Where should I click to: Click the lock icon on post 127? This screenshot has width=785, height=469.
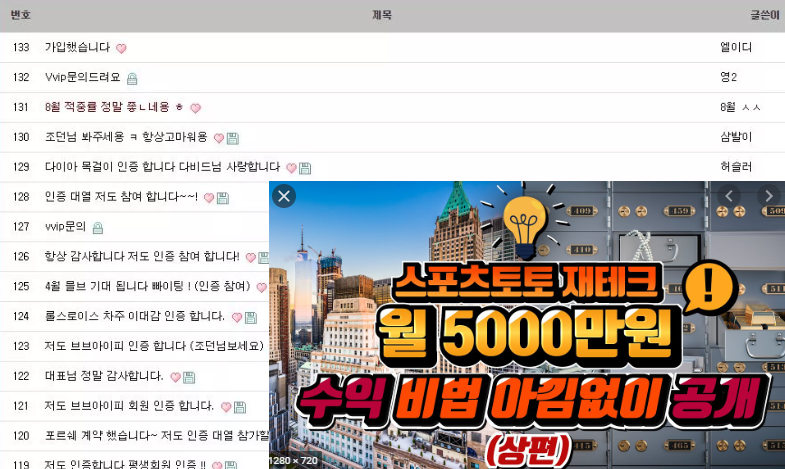pyautogui.click(x=98, y=228)
